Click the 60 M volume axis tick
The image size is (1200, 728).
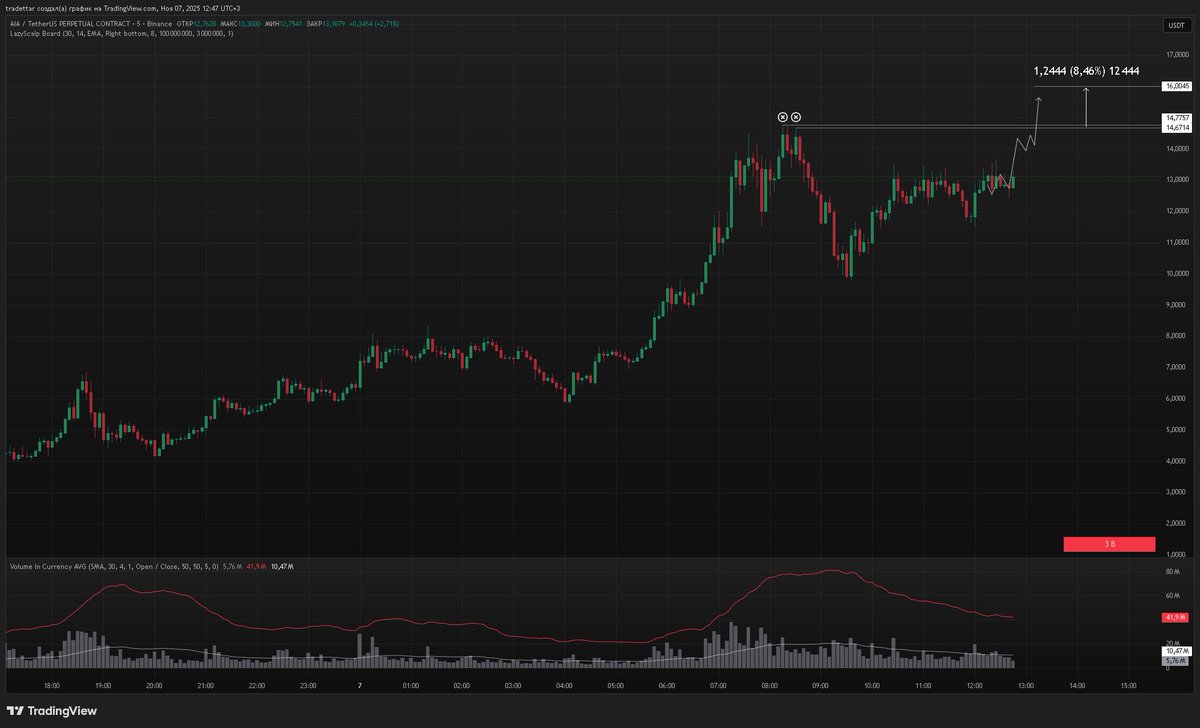tap(1174, 595)
